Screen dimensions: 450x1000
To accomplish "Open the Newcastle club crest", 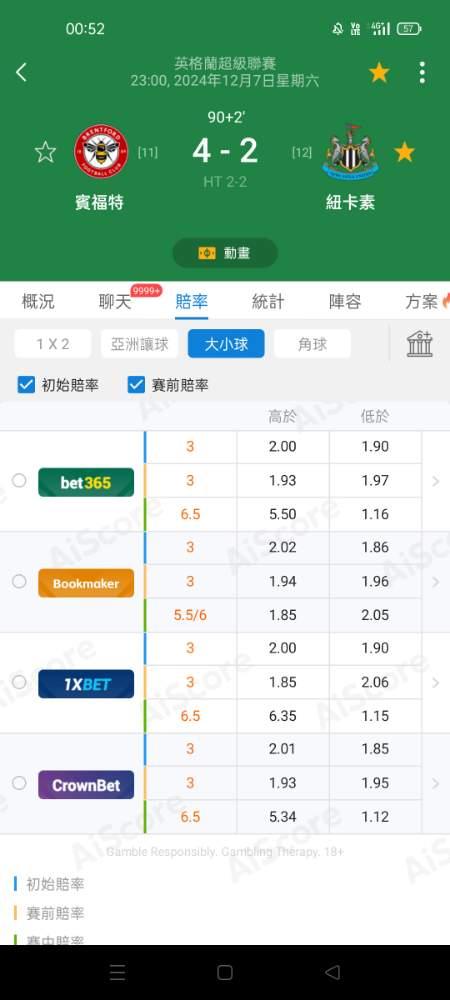I will pyautogui.click(x=351, y=151).
